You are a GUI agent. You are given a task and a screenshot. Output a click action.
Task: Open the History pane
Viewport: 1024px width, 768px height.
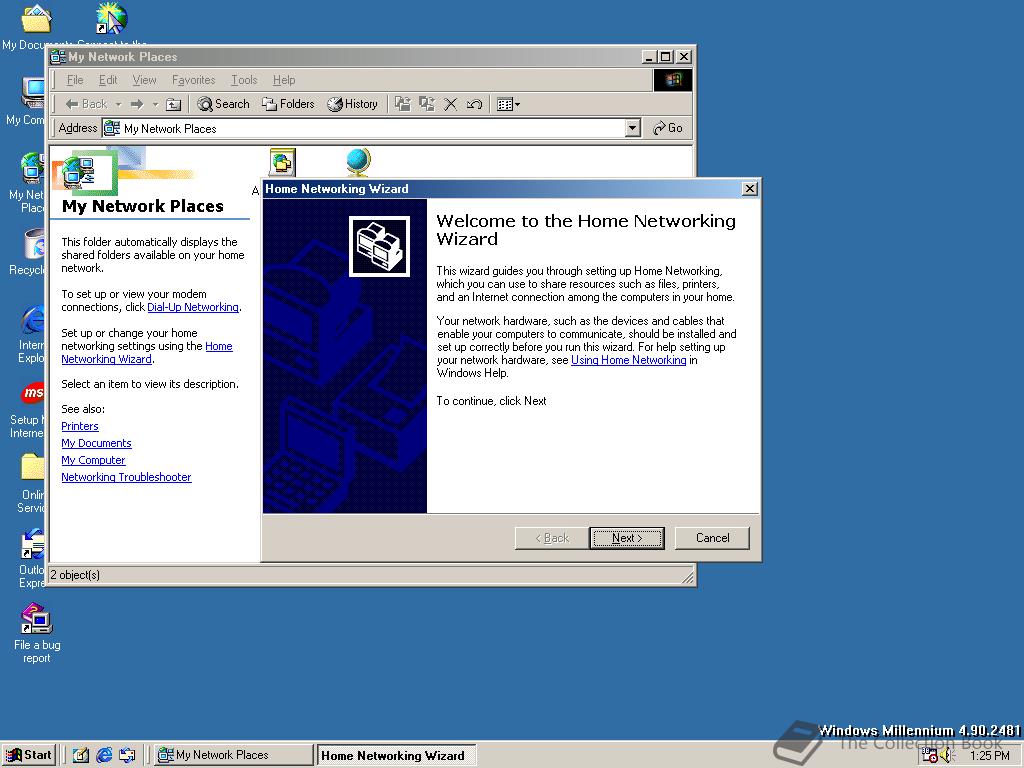pyautogui.click(x=353, y=104)
